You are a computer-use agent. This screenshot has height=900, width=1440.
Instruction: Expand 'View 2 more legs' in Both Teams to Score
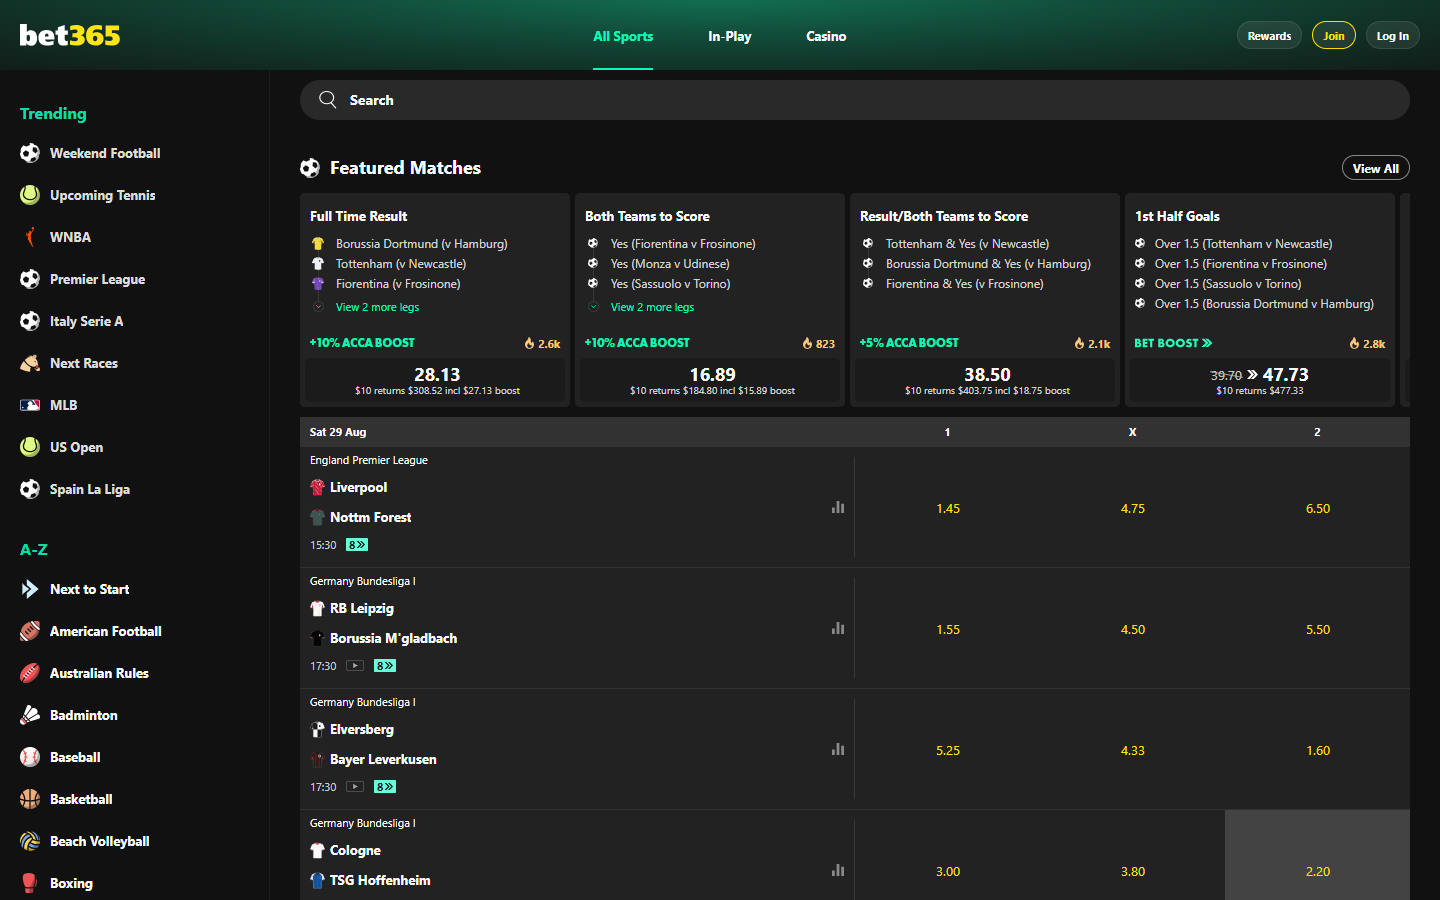click(x=652, y=307)
